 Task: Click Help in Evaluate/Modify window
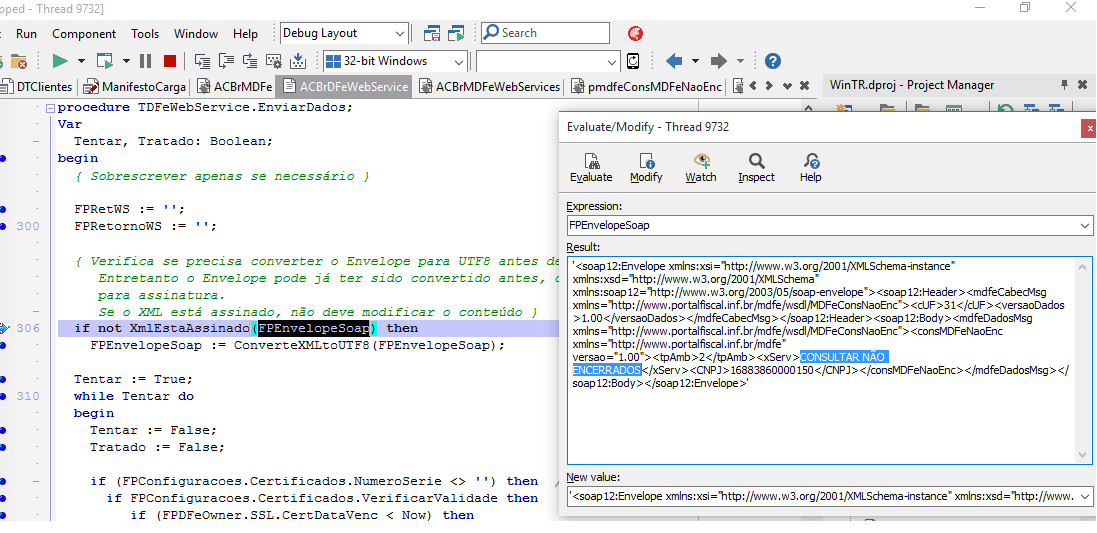810,168
